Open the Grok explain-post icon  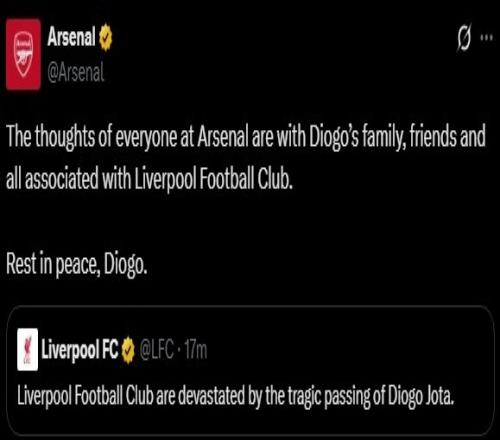click(x=464, y=37)
